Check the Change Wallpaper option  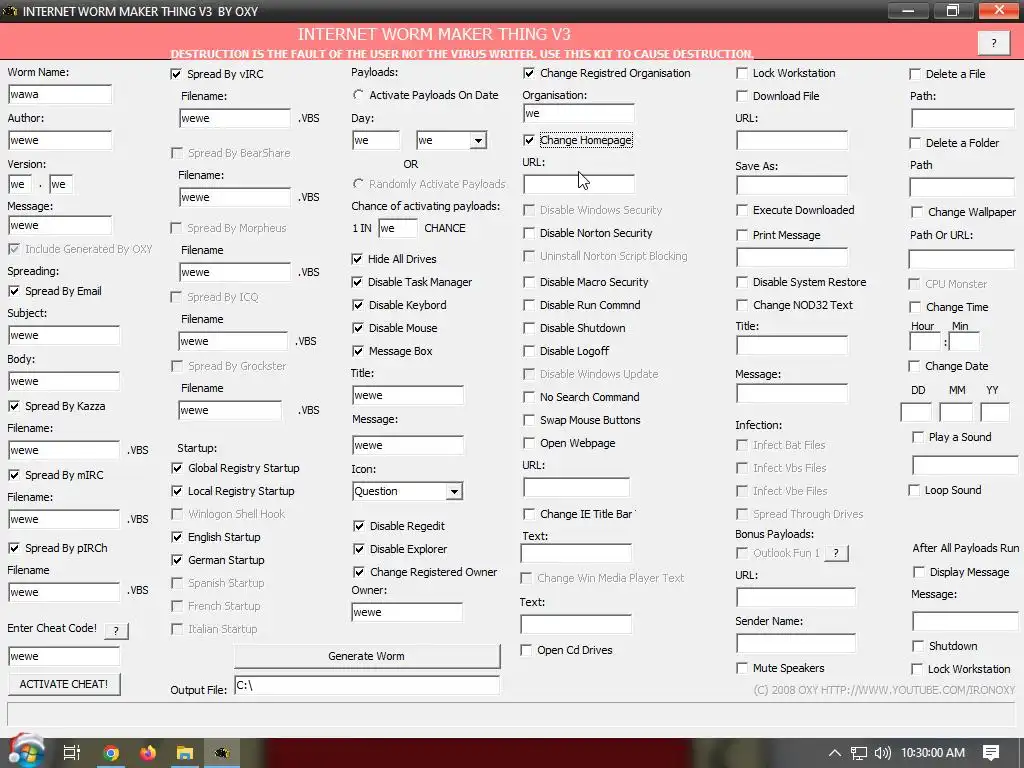point(917,212)
